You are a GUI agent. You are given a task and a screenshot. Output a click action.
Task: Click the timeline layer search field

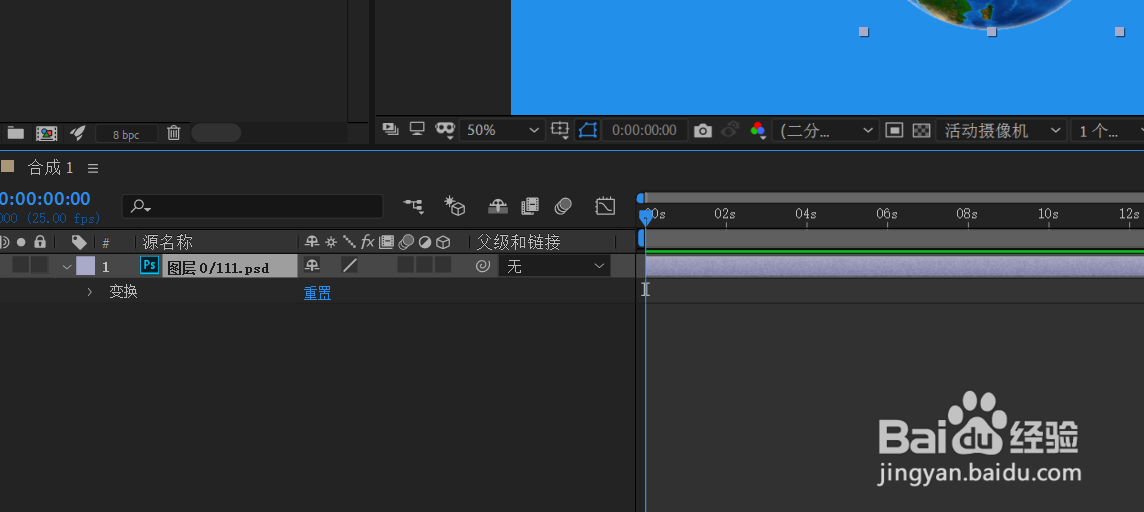click(252, 206)
